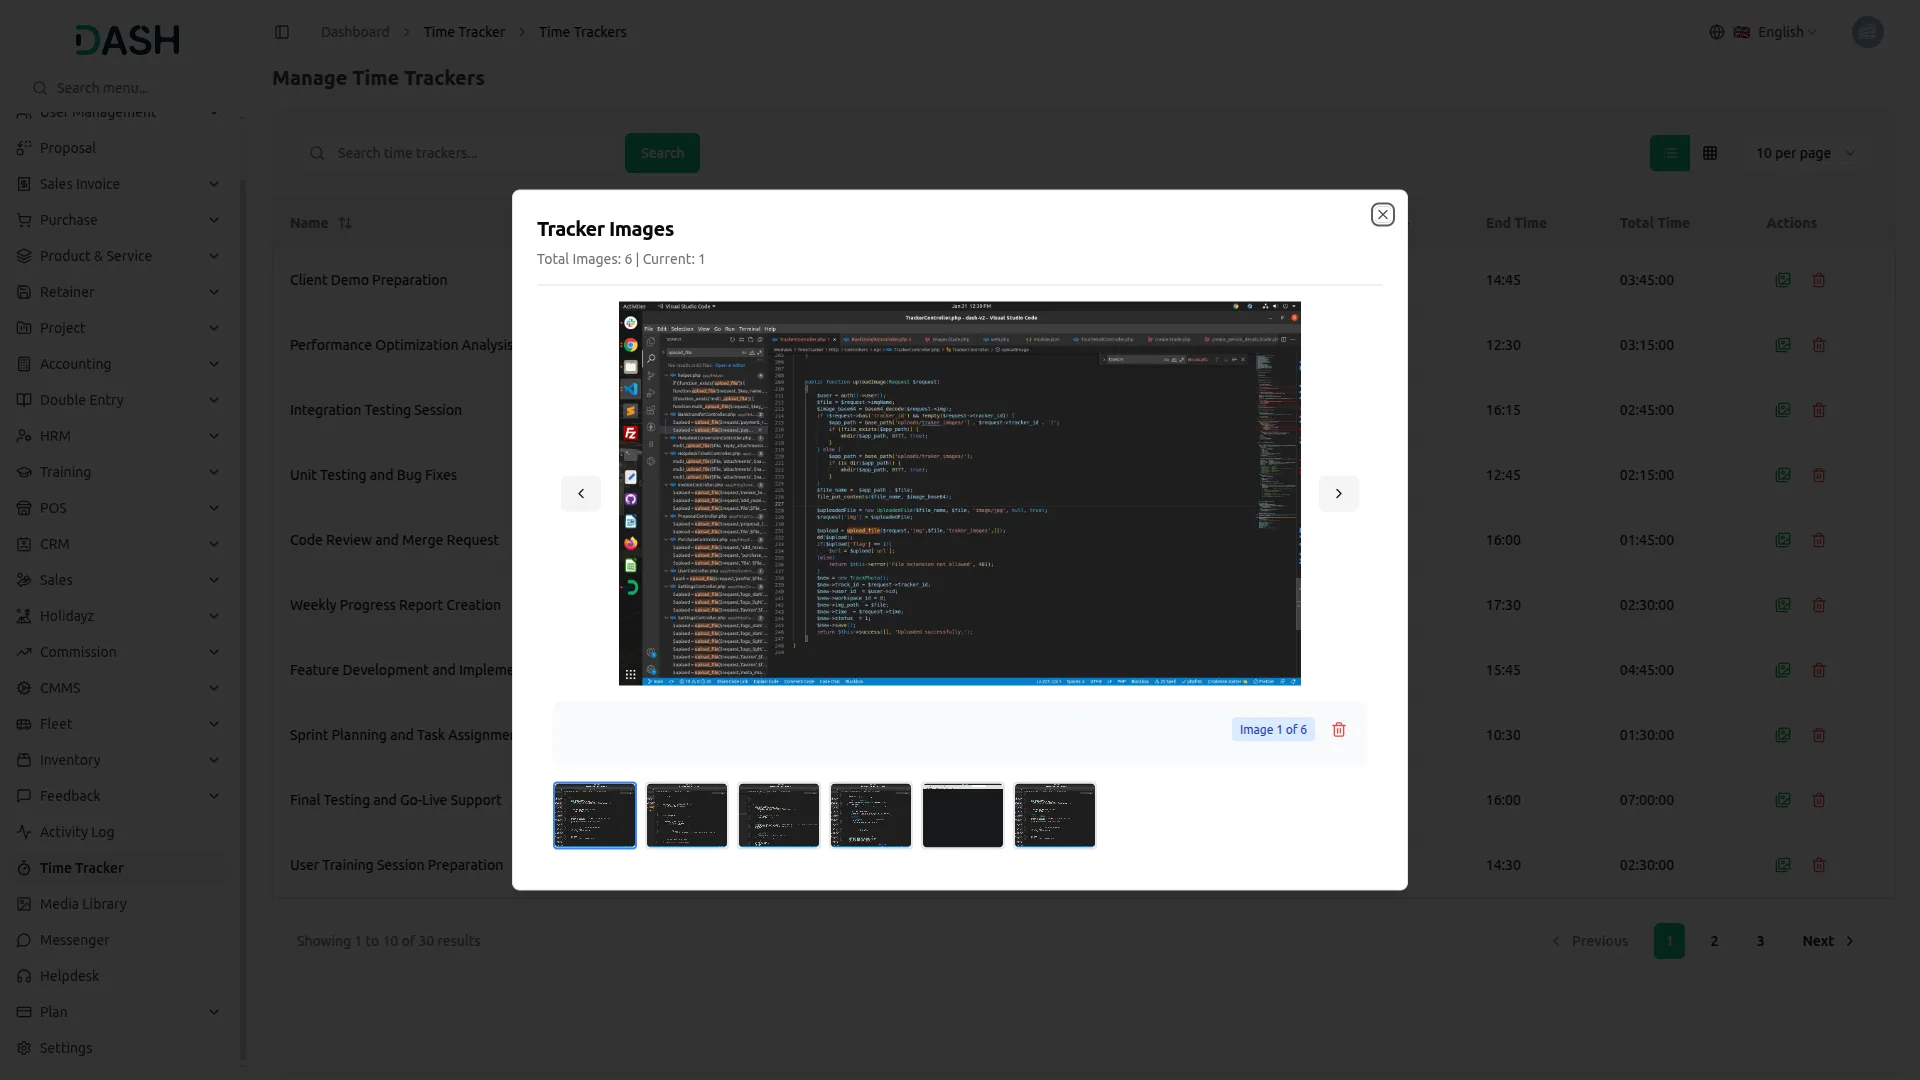View images for Client Demo Preparation row

pyautogui.click(x=1783, y=280)
